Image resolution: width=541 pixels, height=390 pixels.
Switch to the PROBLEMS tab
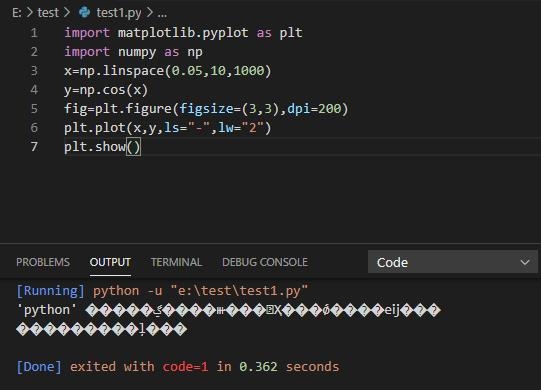[43, 262]
